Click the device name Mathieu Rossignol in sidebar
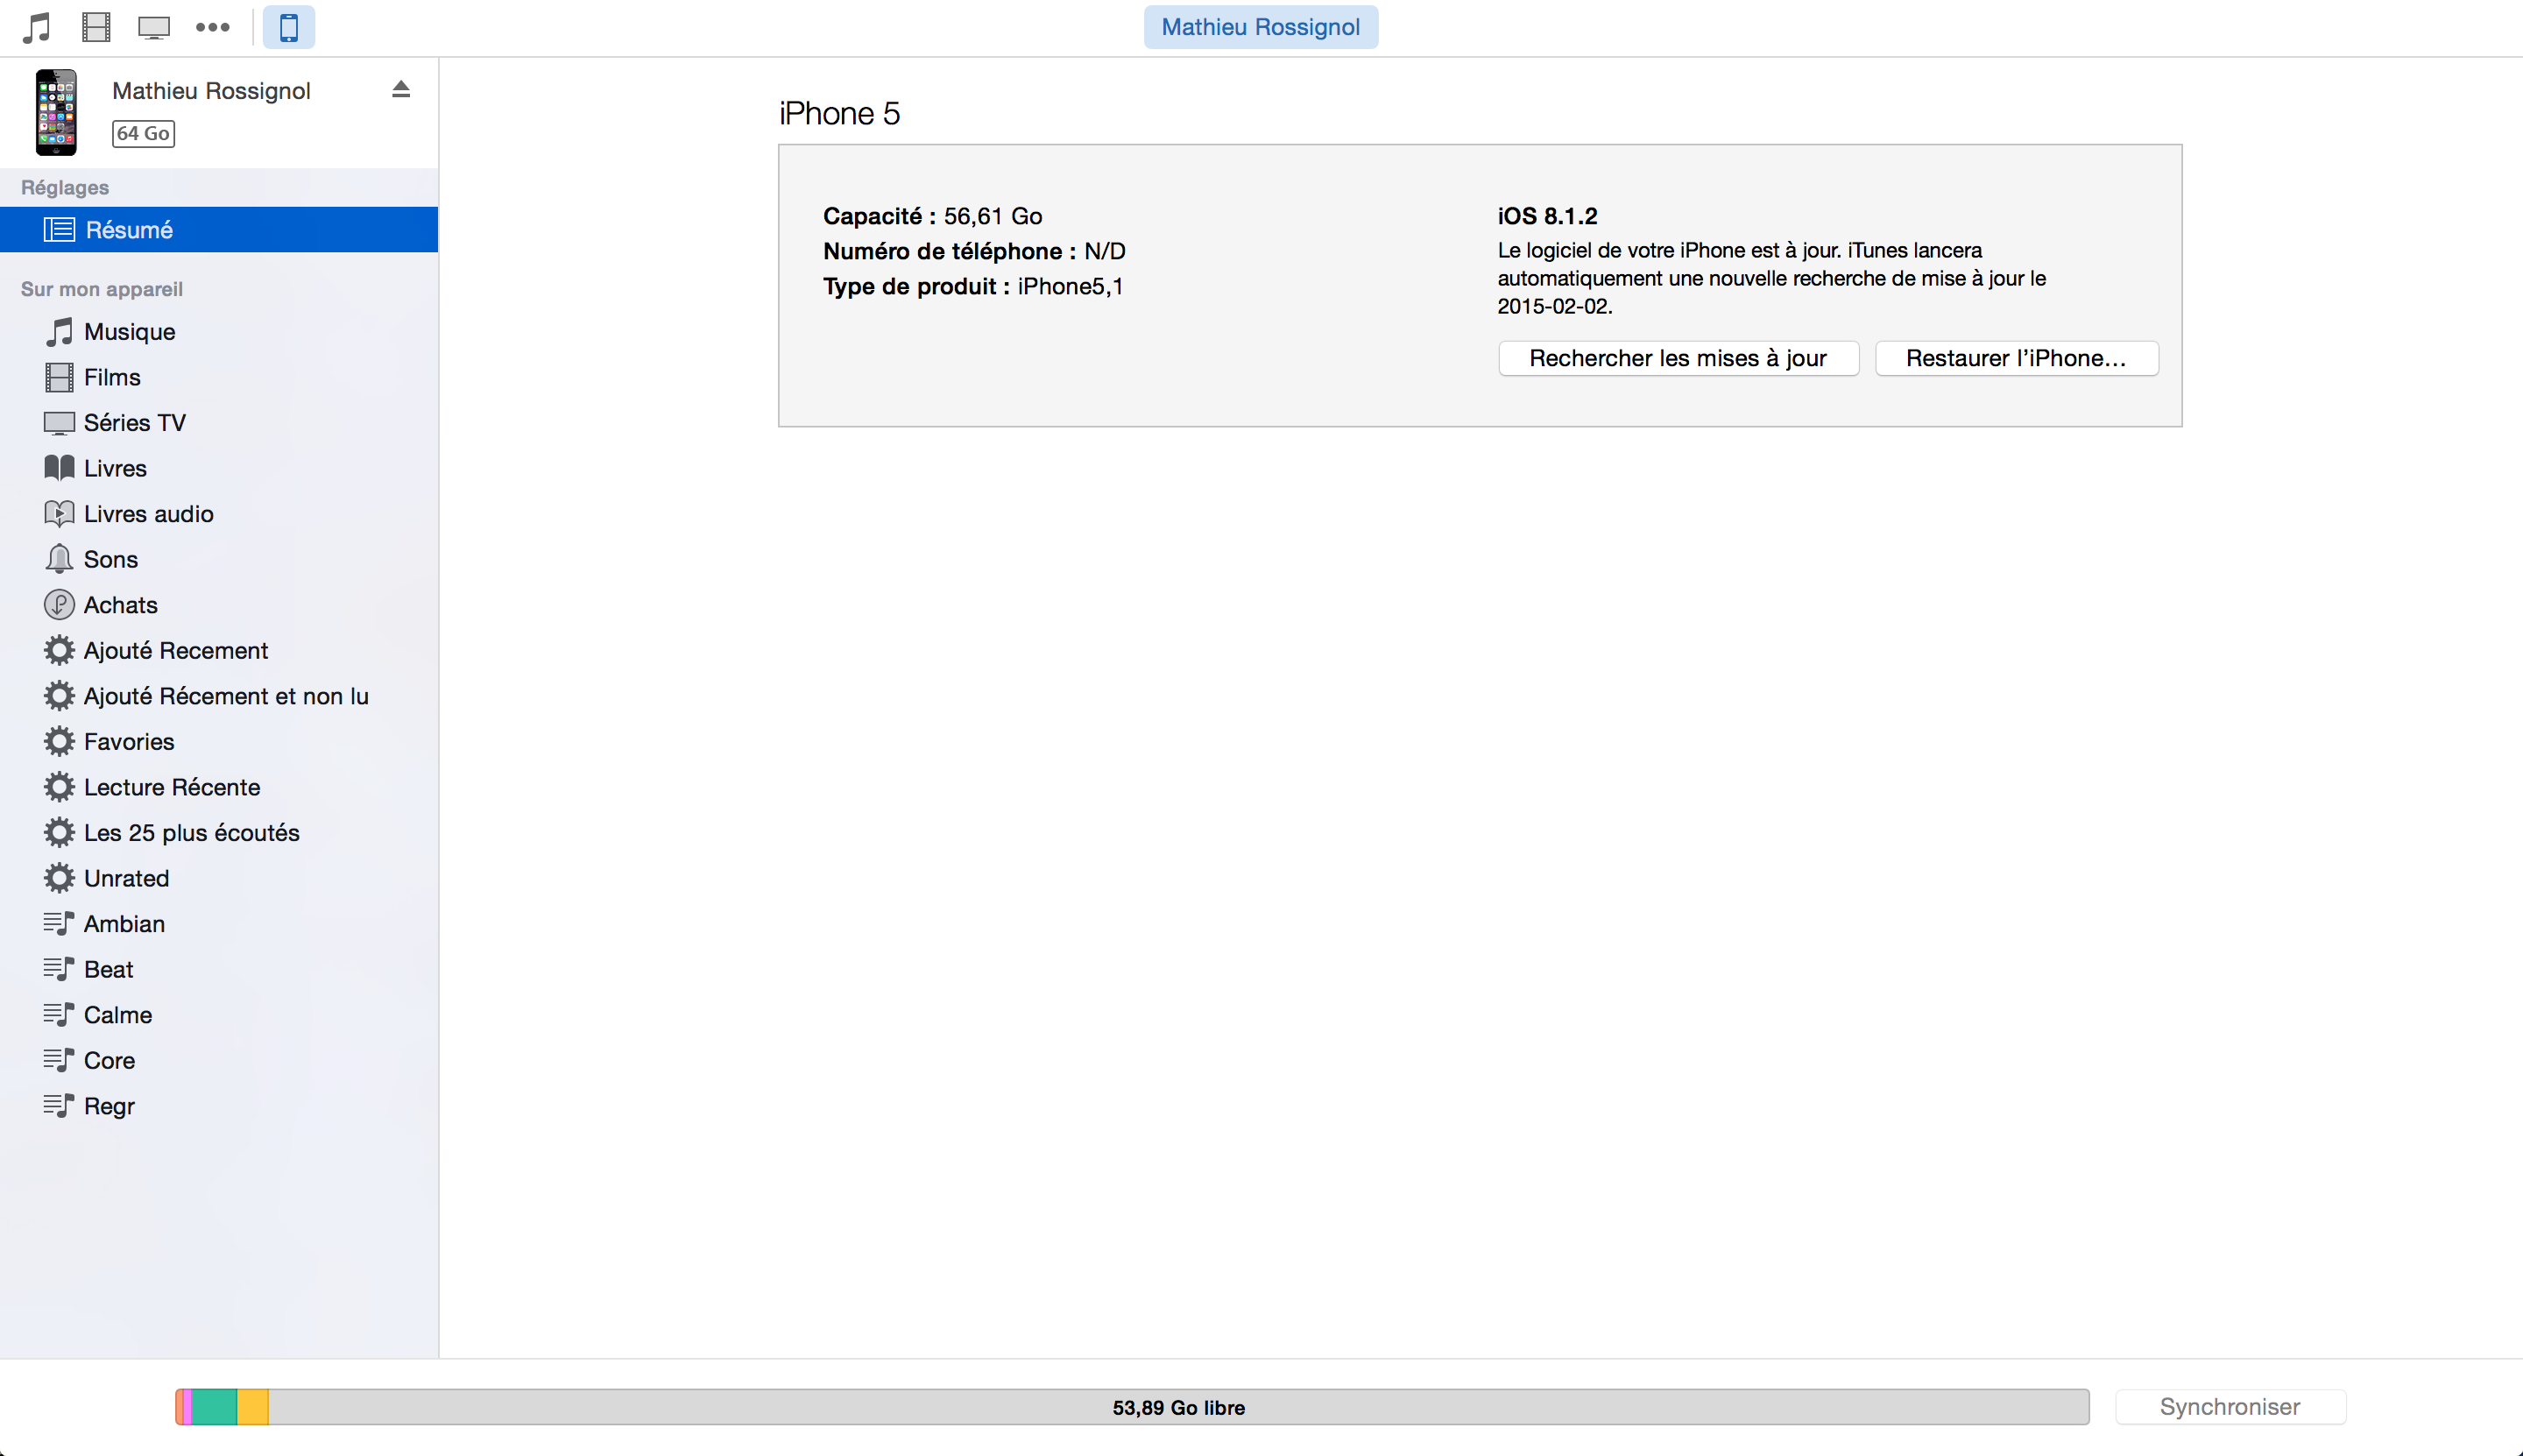The image size is (2523, 1456). coord(211,91)
